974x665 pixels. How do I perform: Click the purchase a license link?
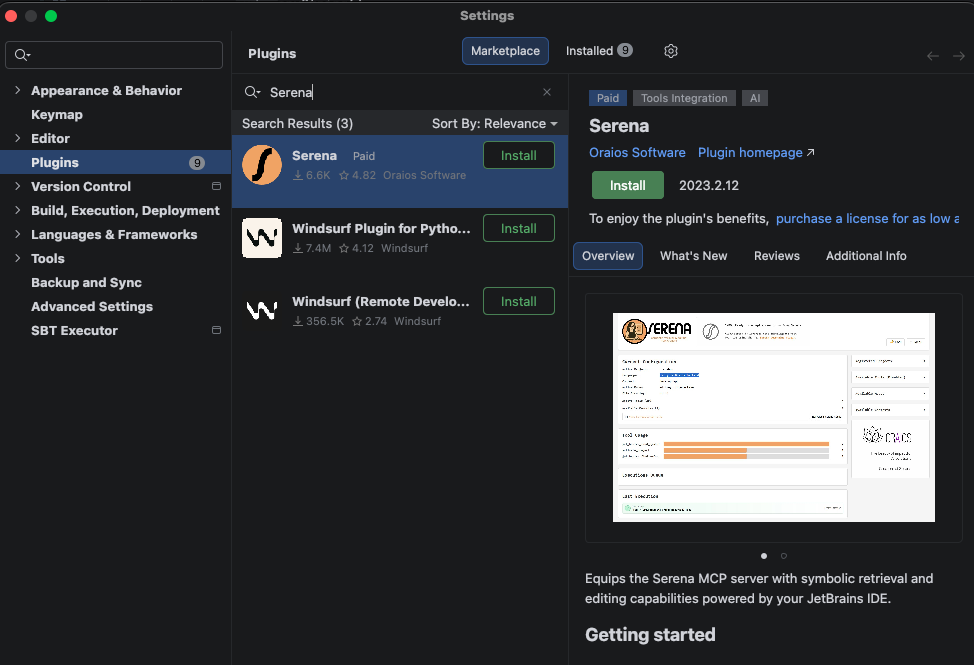pos(868,219)
